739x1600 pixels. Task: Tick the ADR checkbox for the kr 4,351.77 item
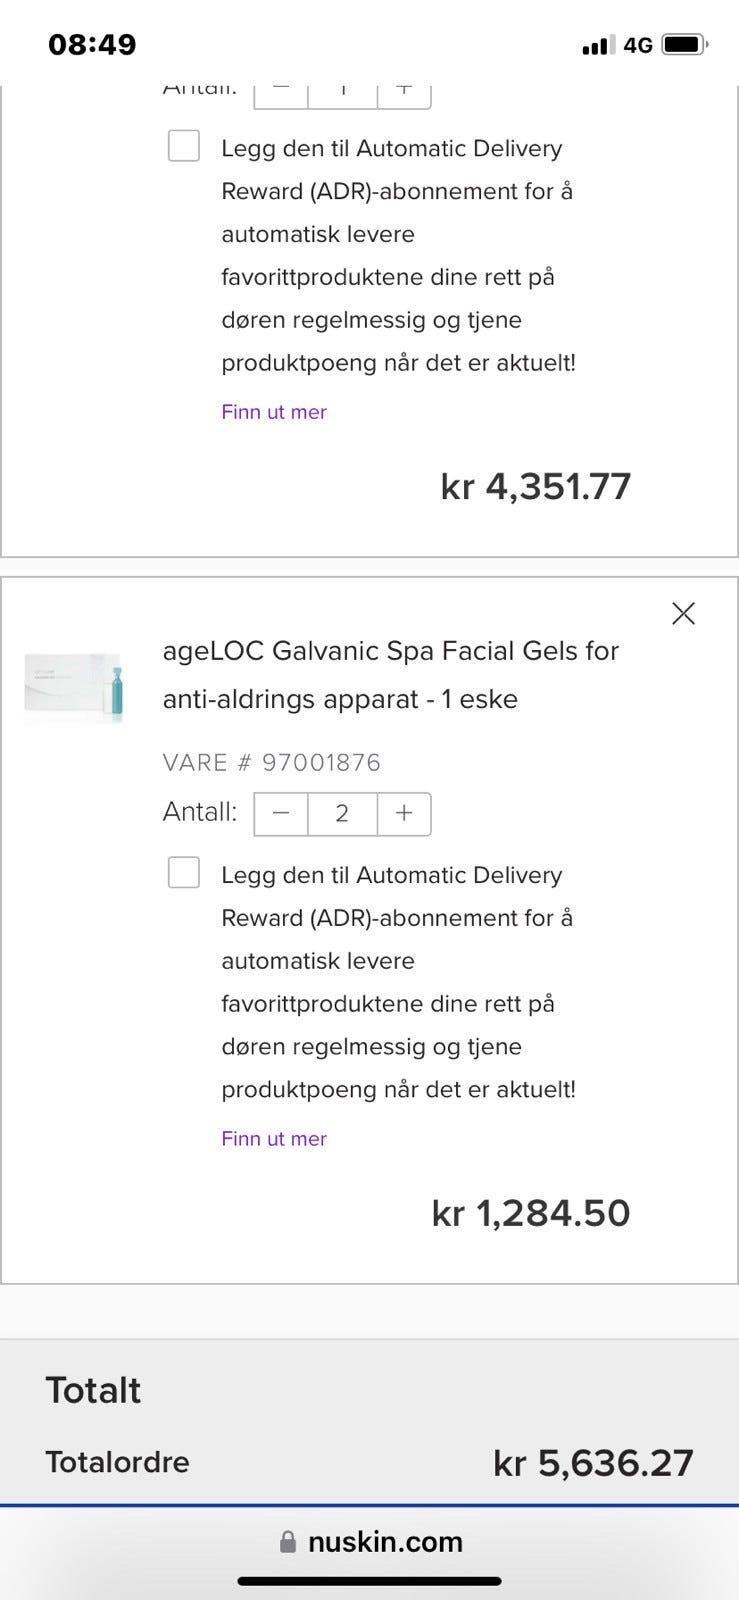pos(184,146)
